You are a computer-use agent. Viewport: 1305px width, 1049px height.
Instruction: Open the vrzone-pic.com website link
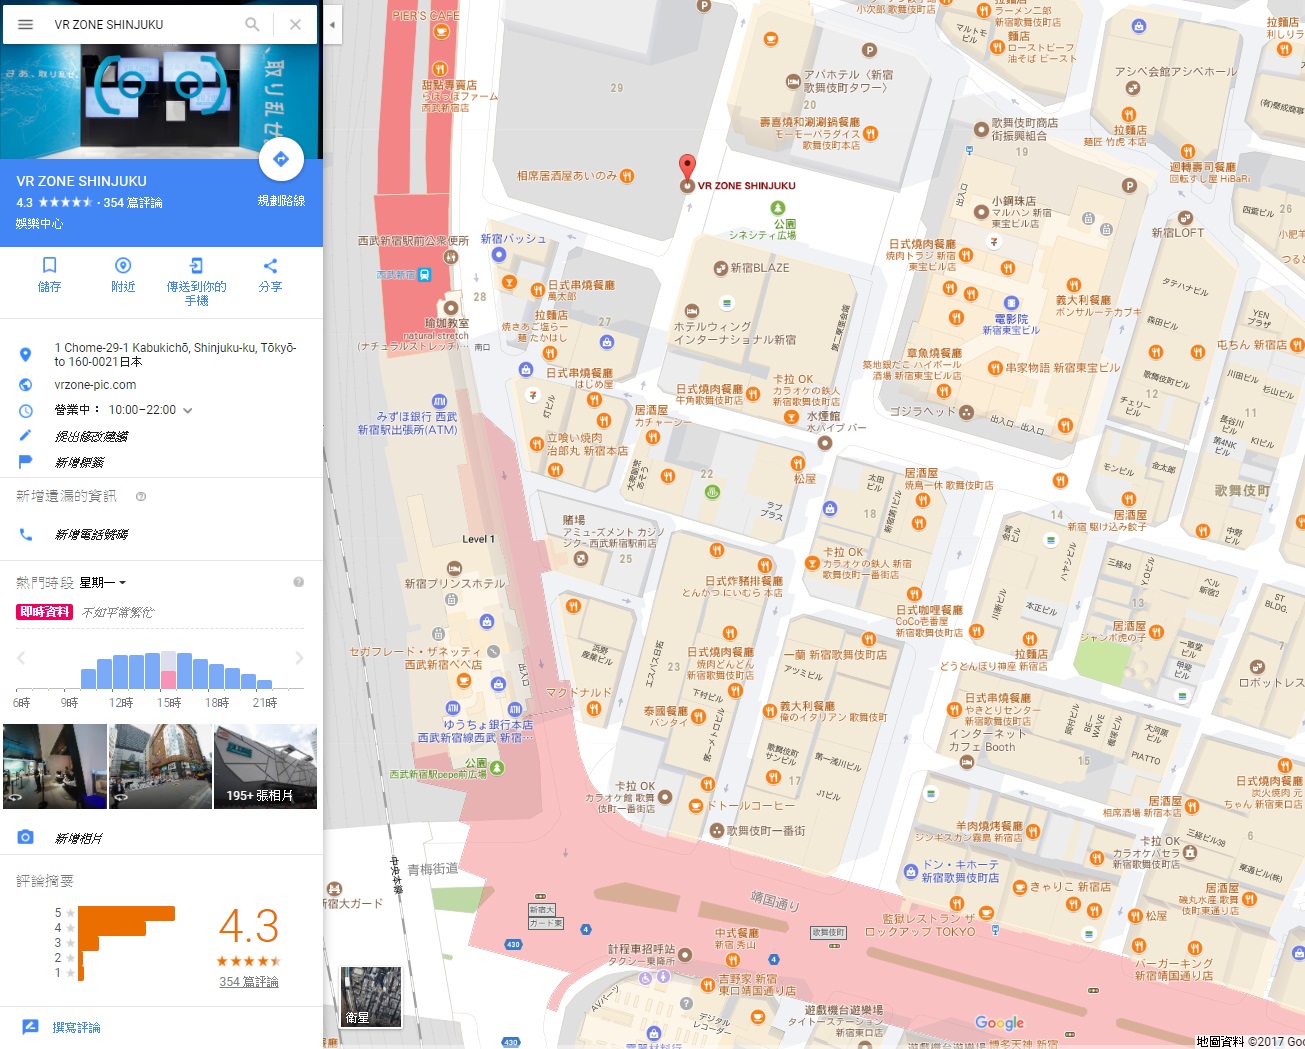(95, 385)
